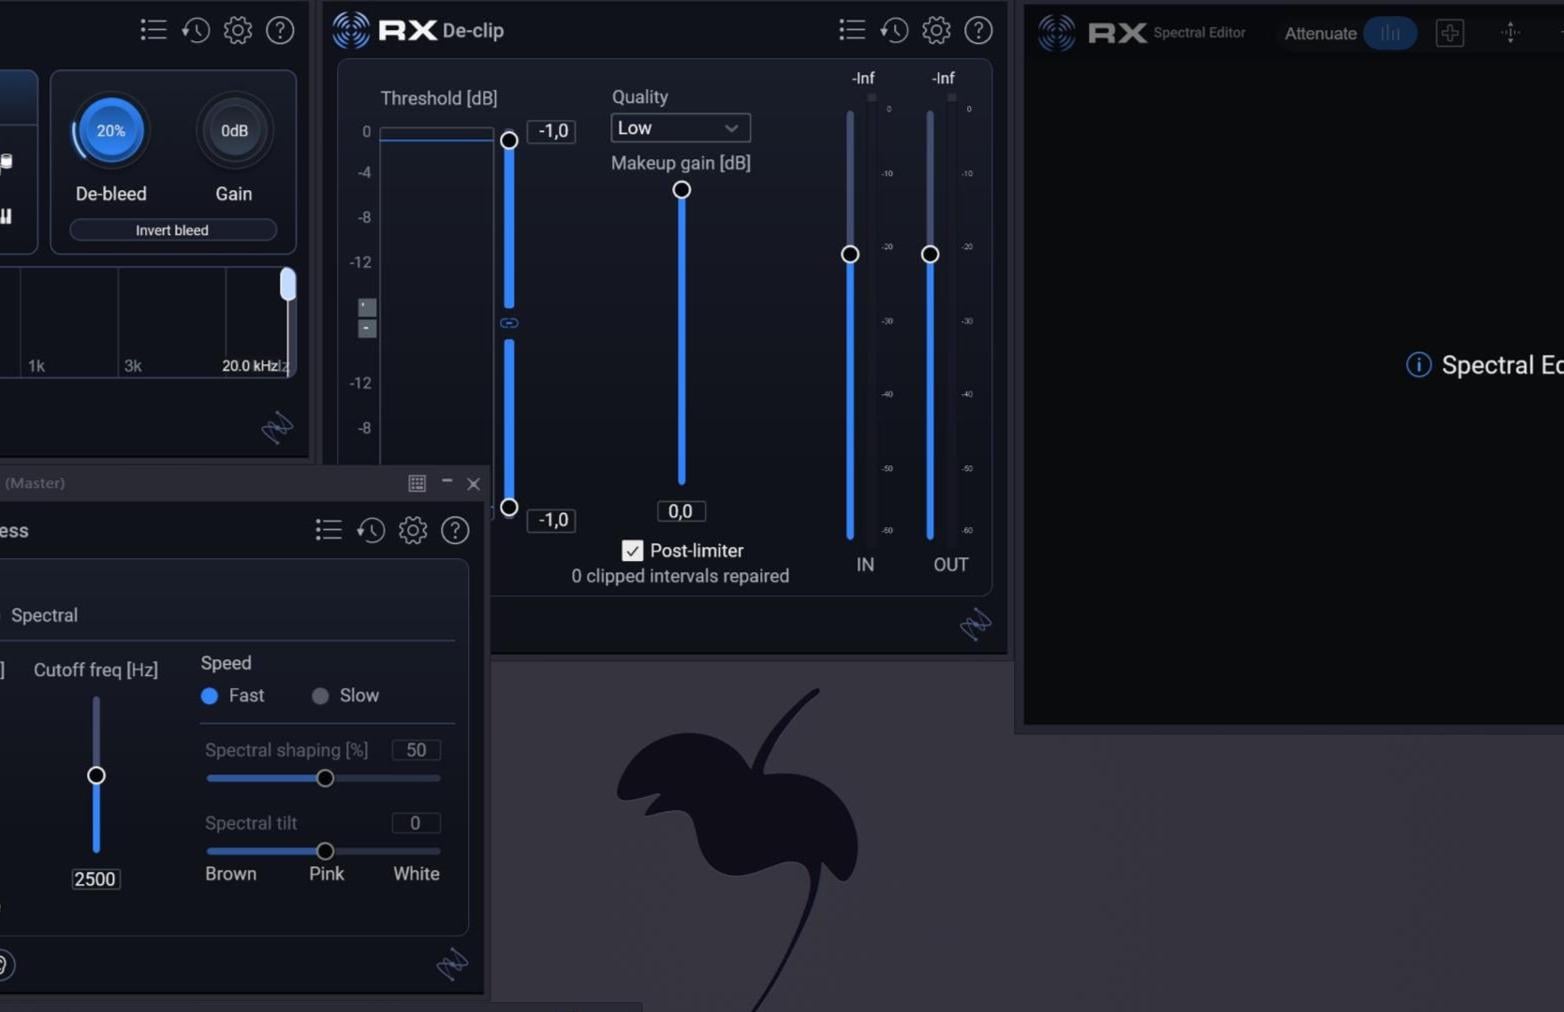This screenshot has width=1564, height=1012.
Task: Select the Fast speed option
Action: [209, 696]
